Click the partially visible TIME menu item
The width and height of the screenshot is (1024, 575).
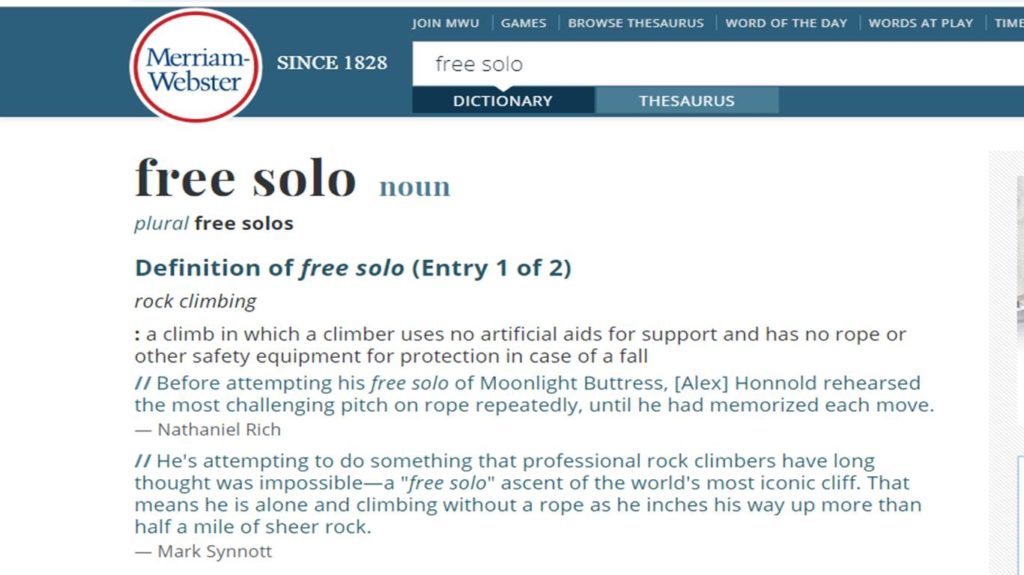(x=1008, y=23)
